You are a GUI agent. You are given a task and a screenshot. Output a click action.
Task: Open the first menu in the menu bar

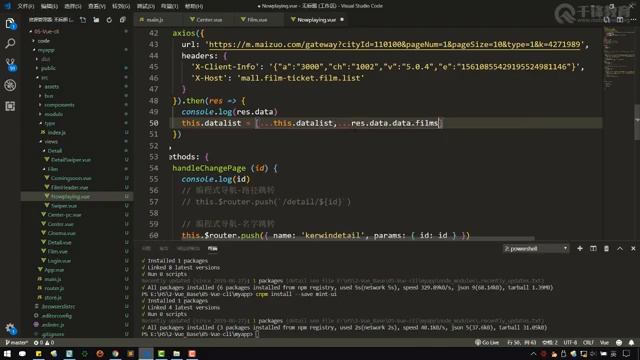pos(25,6)
